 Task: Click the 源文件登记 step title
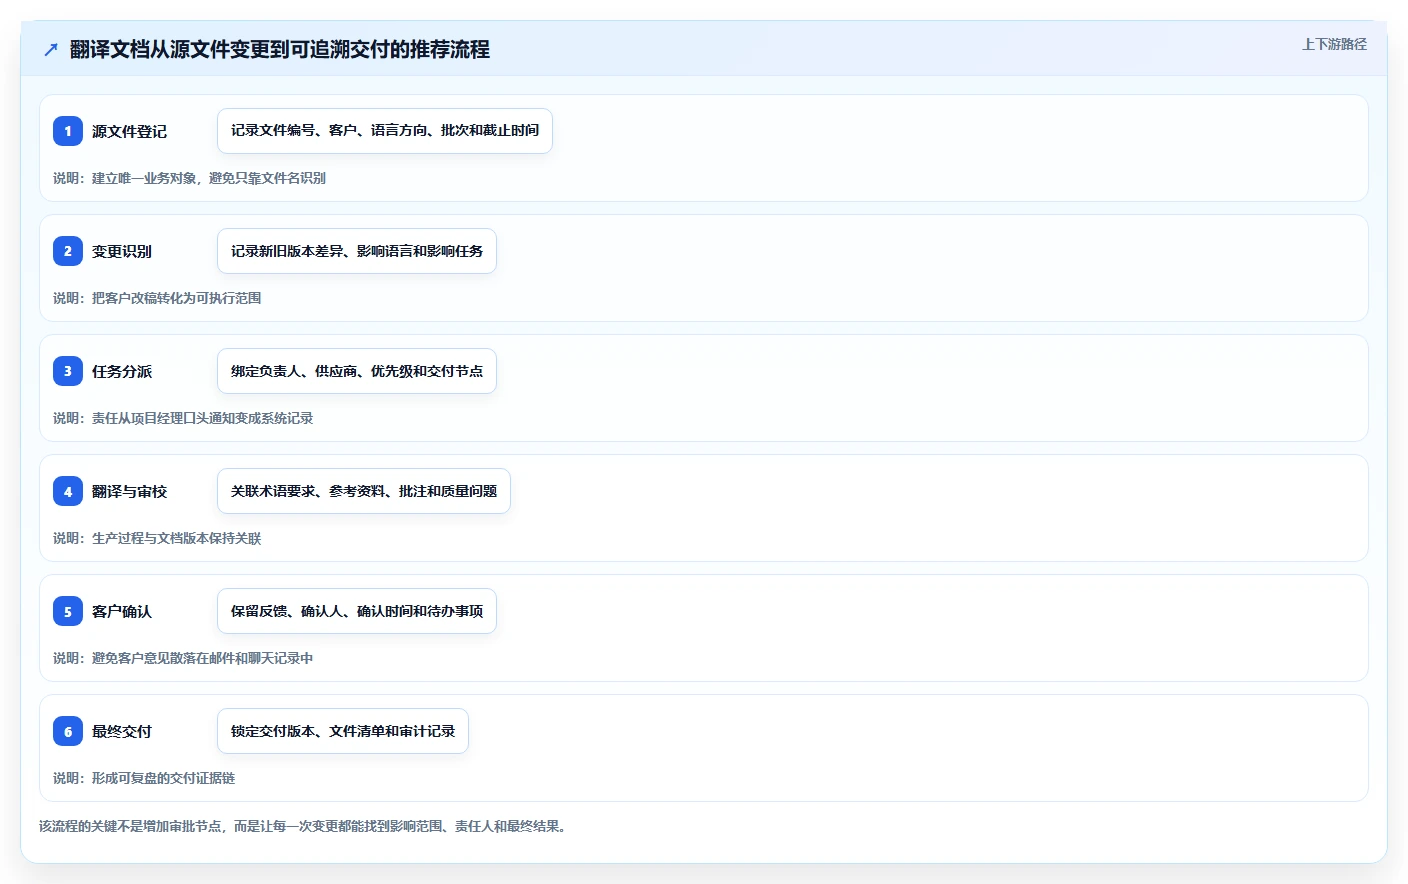pos(129,131)
